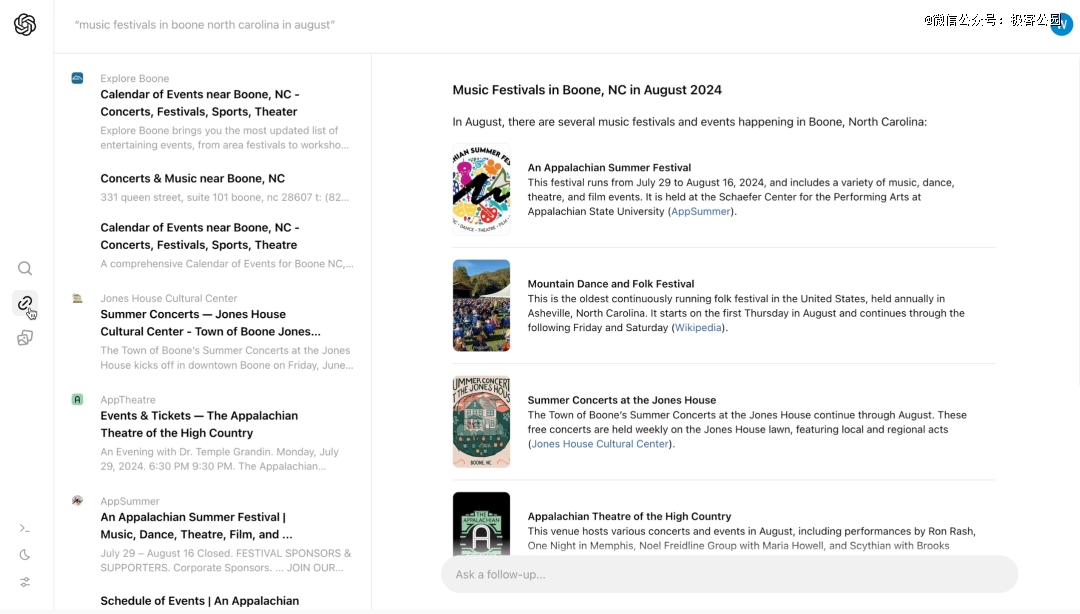Viewport: 1080px width, 614px height.
Task: Click the "Ask a follow-up..." input box
Action: (729, 574)
